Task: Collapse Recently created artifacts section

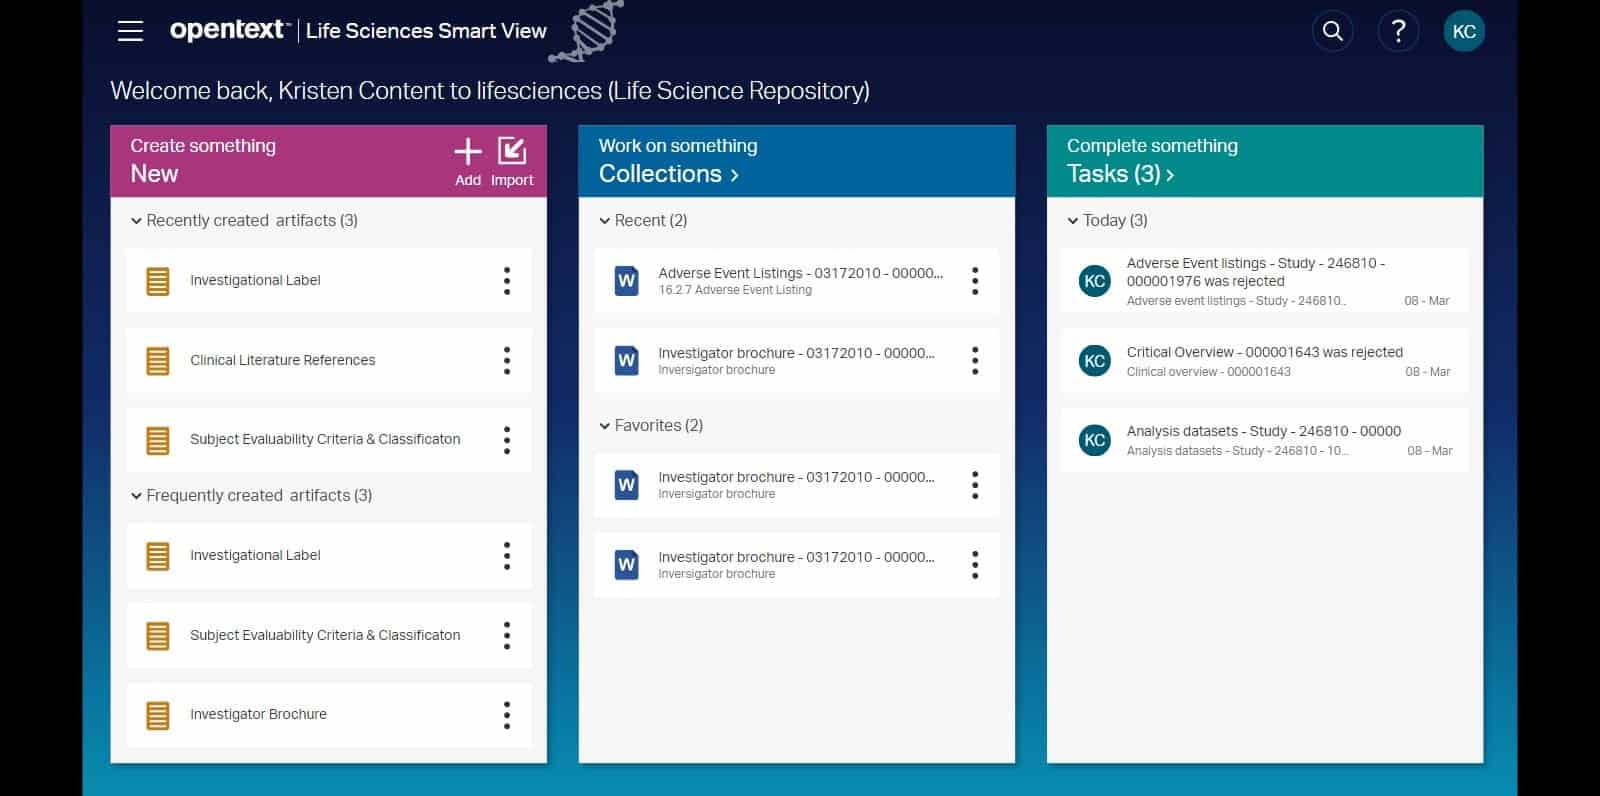Action: click(x=136, y=221)
